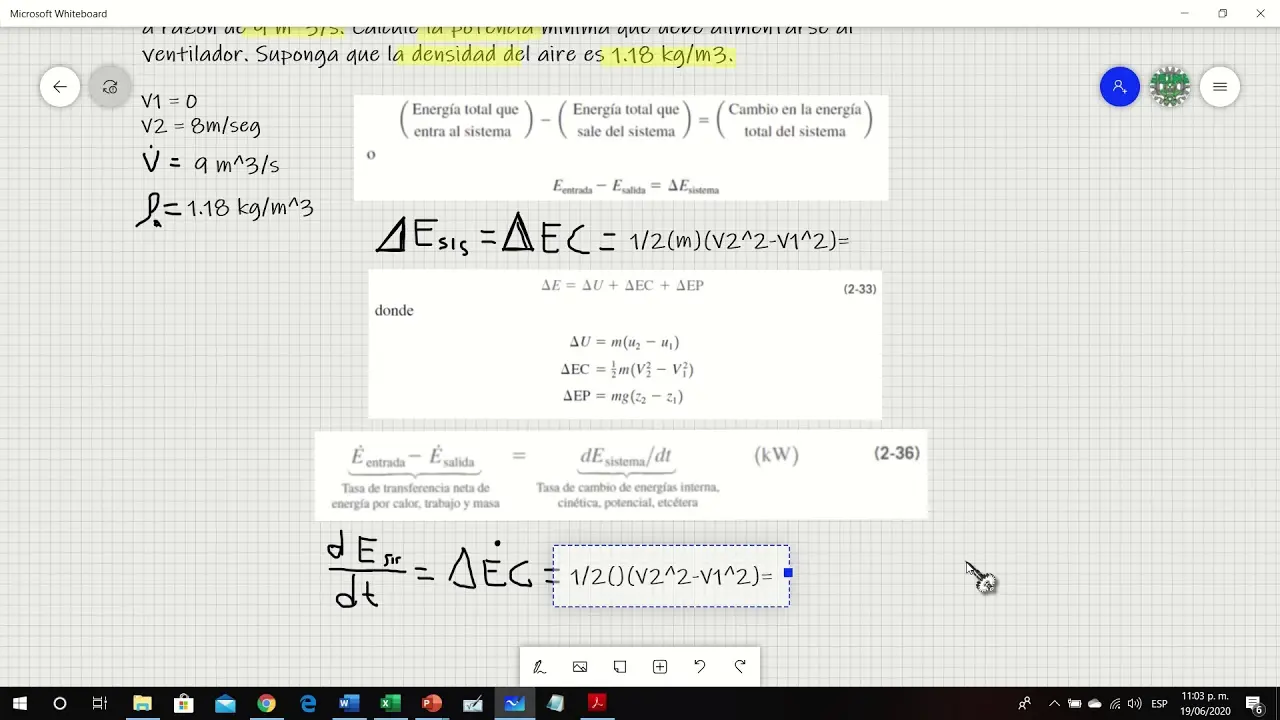Open the Wi-Fi network panel

coord(1115,704)
